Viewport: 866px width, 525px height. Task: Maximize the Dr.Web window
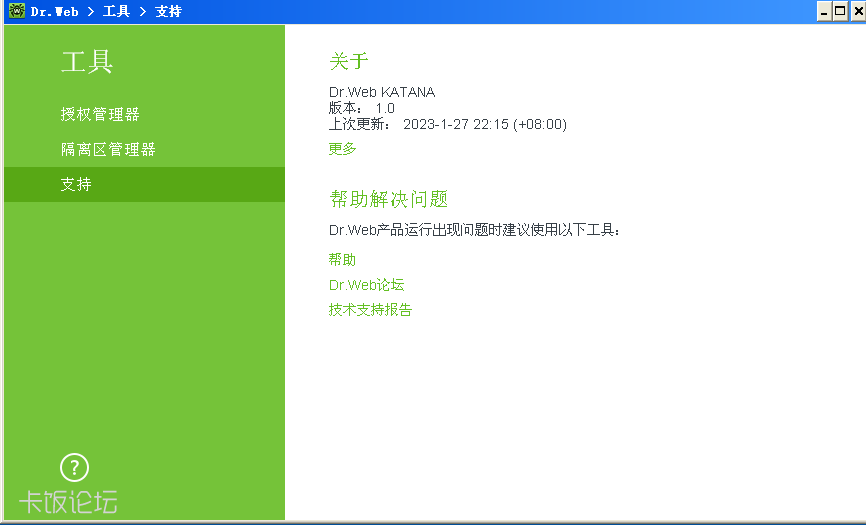point(841,12)
